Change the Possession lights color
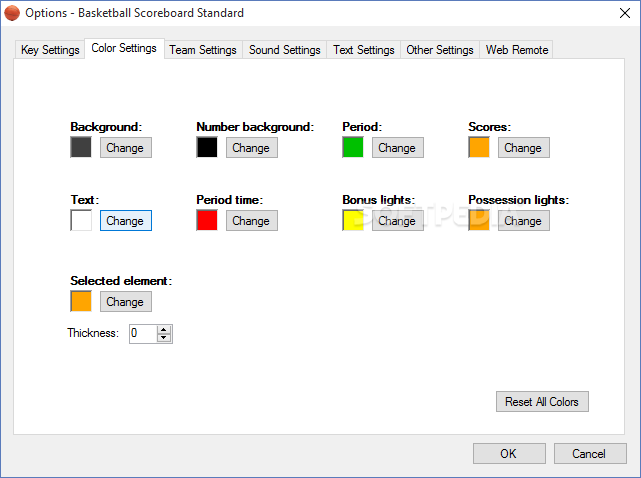 [523, 220]
